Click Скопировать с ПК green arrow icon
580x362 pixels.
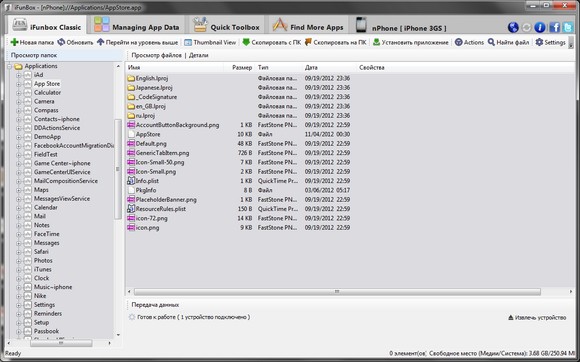click(x=246, y=42)
